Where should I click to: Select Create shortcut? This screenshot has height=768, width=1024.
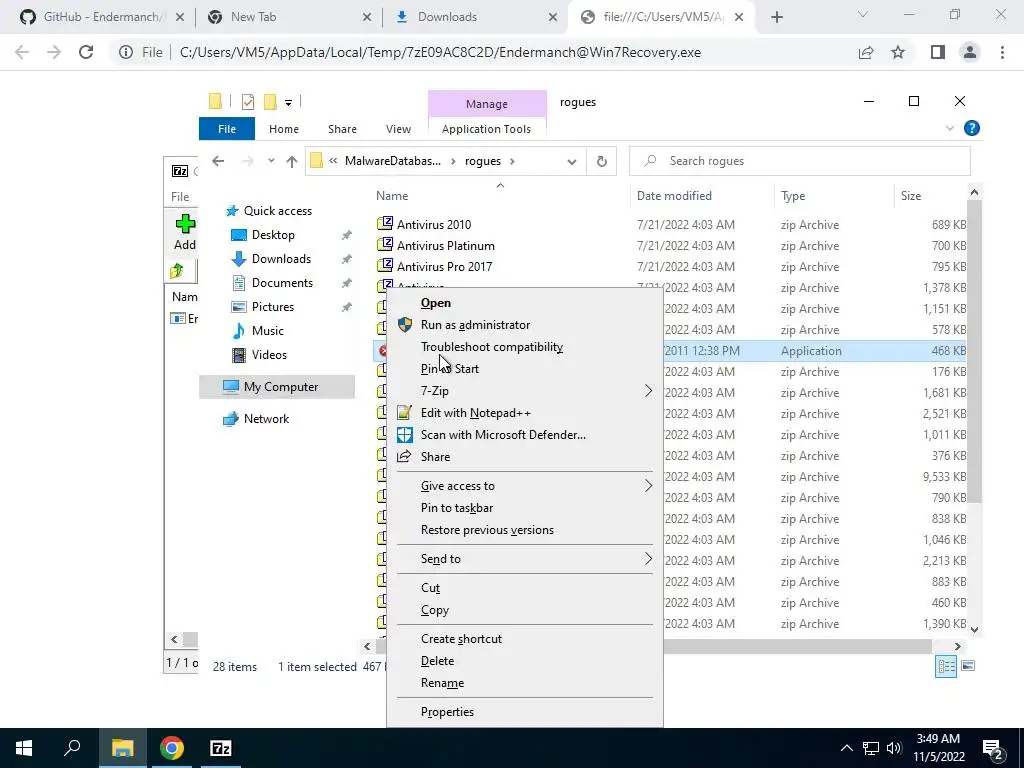point(461,639)
